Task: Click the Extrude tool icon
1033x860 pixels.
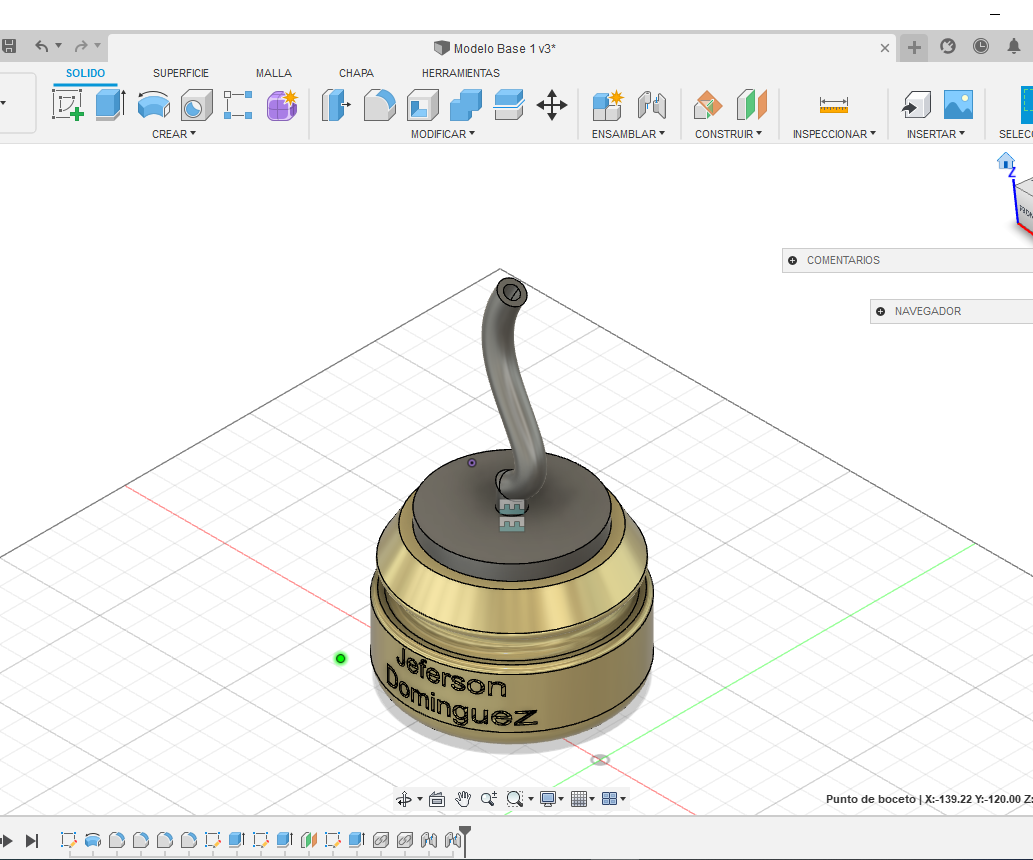Action: click(110, 105)
